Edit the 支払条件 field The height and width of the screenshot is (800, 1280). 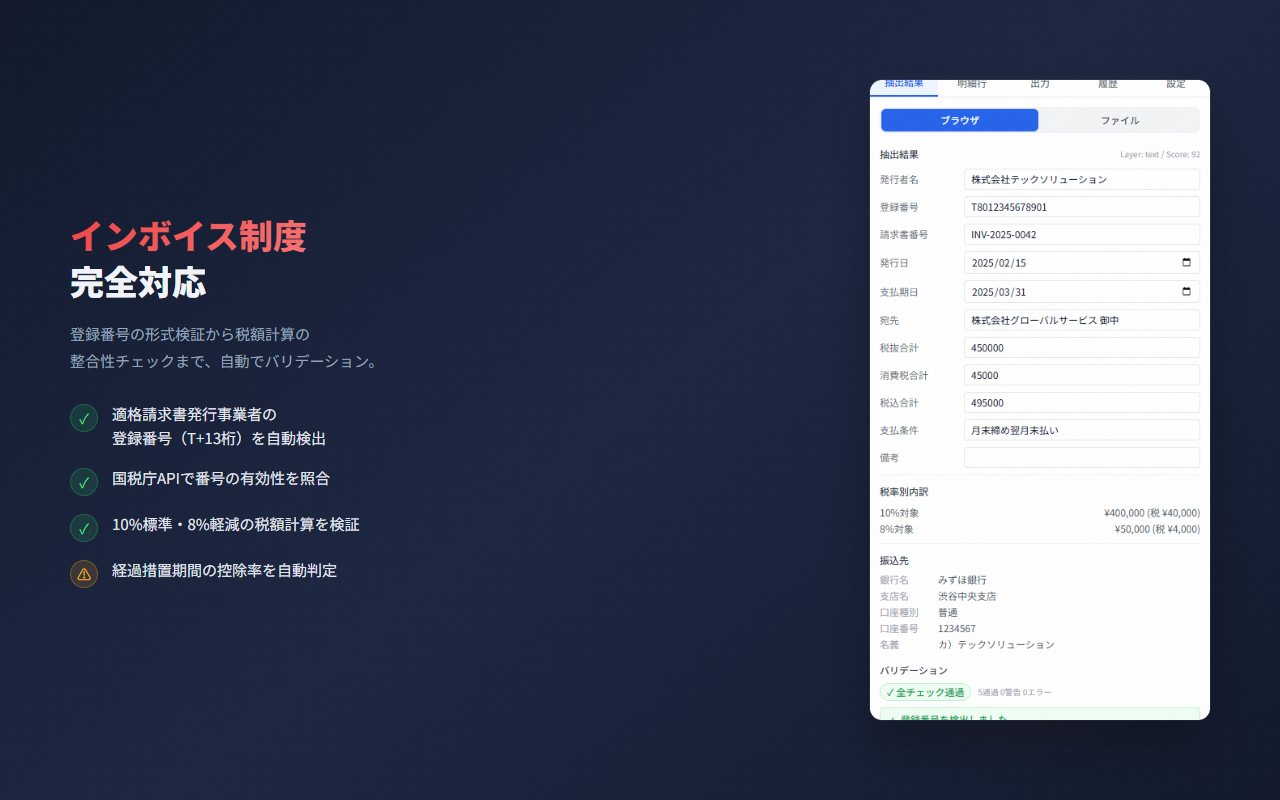(1082, 430)
